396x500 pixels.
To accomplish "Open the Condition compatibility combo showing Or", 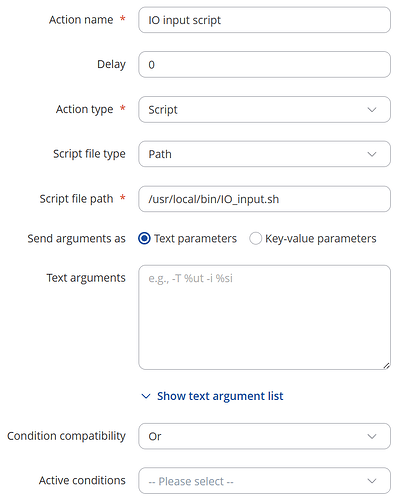I will point(264,436).
